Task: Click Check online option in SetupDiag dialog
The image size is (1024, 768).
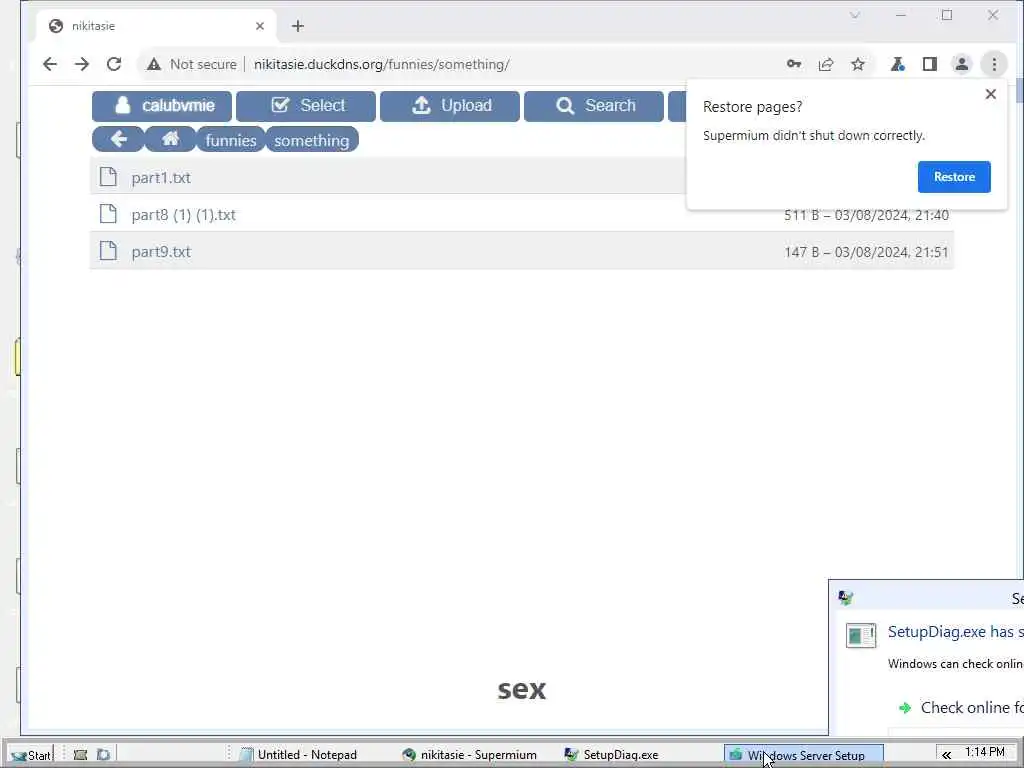Action: [x=961, y=708]
